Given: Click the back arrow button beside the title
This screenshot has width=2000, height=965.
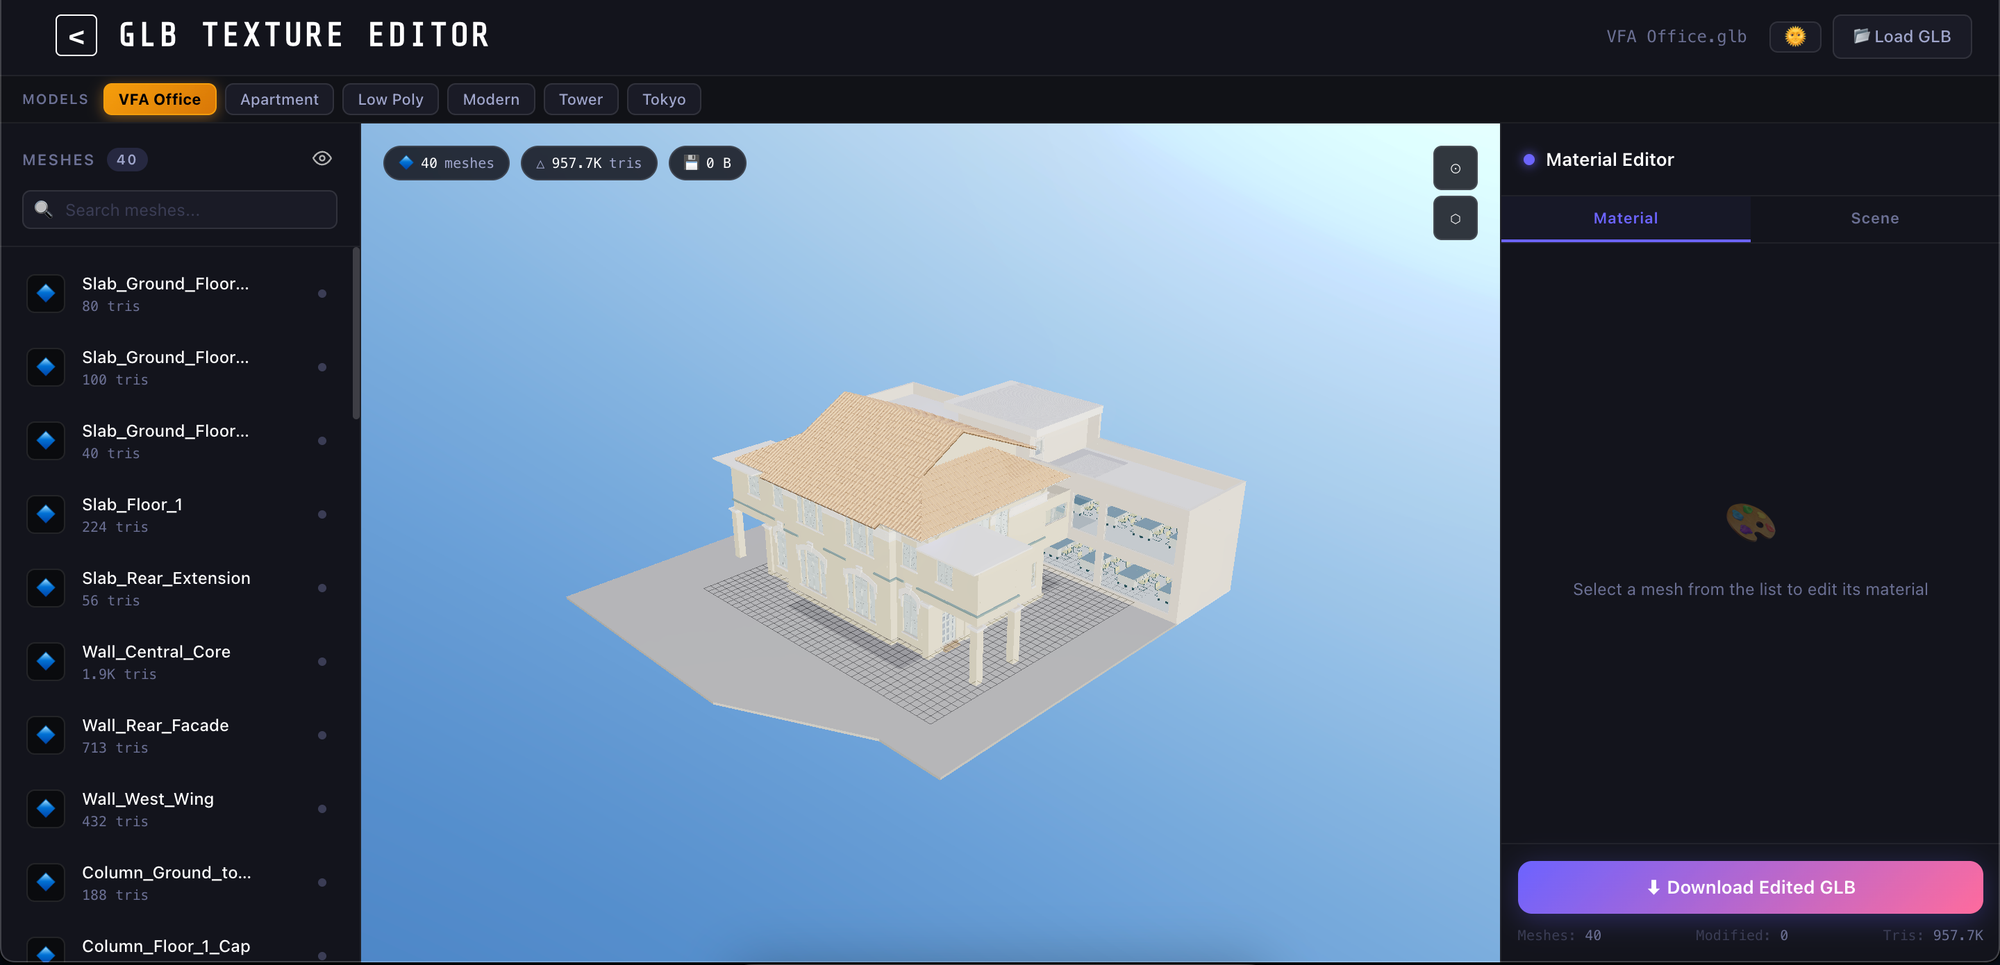Looking at the screenshot, I should [76, 36].
